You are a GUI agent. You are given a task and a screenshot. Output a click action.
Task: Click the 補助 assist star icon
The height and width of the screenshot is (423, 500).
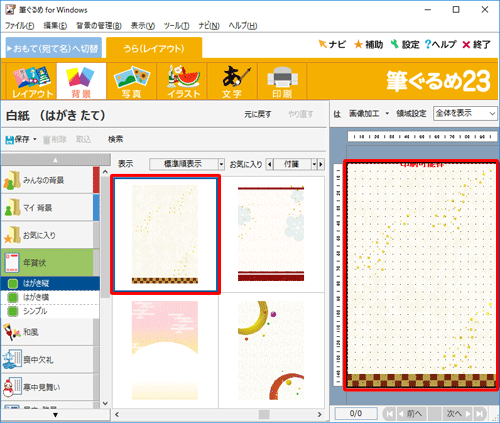(x=368, y=44)
